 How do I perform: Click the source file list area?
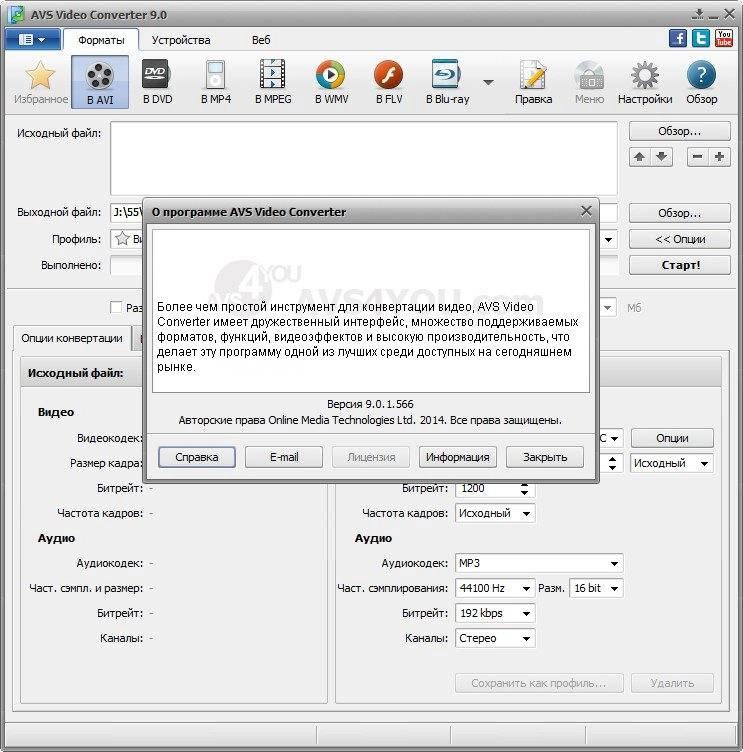[x=364, y=158]
